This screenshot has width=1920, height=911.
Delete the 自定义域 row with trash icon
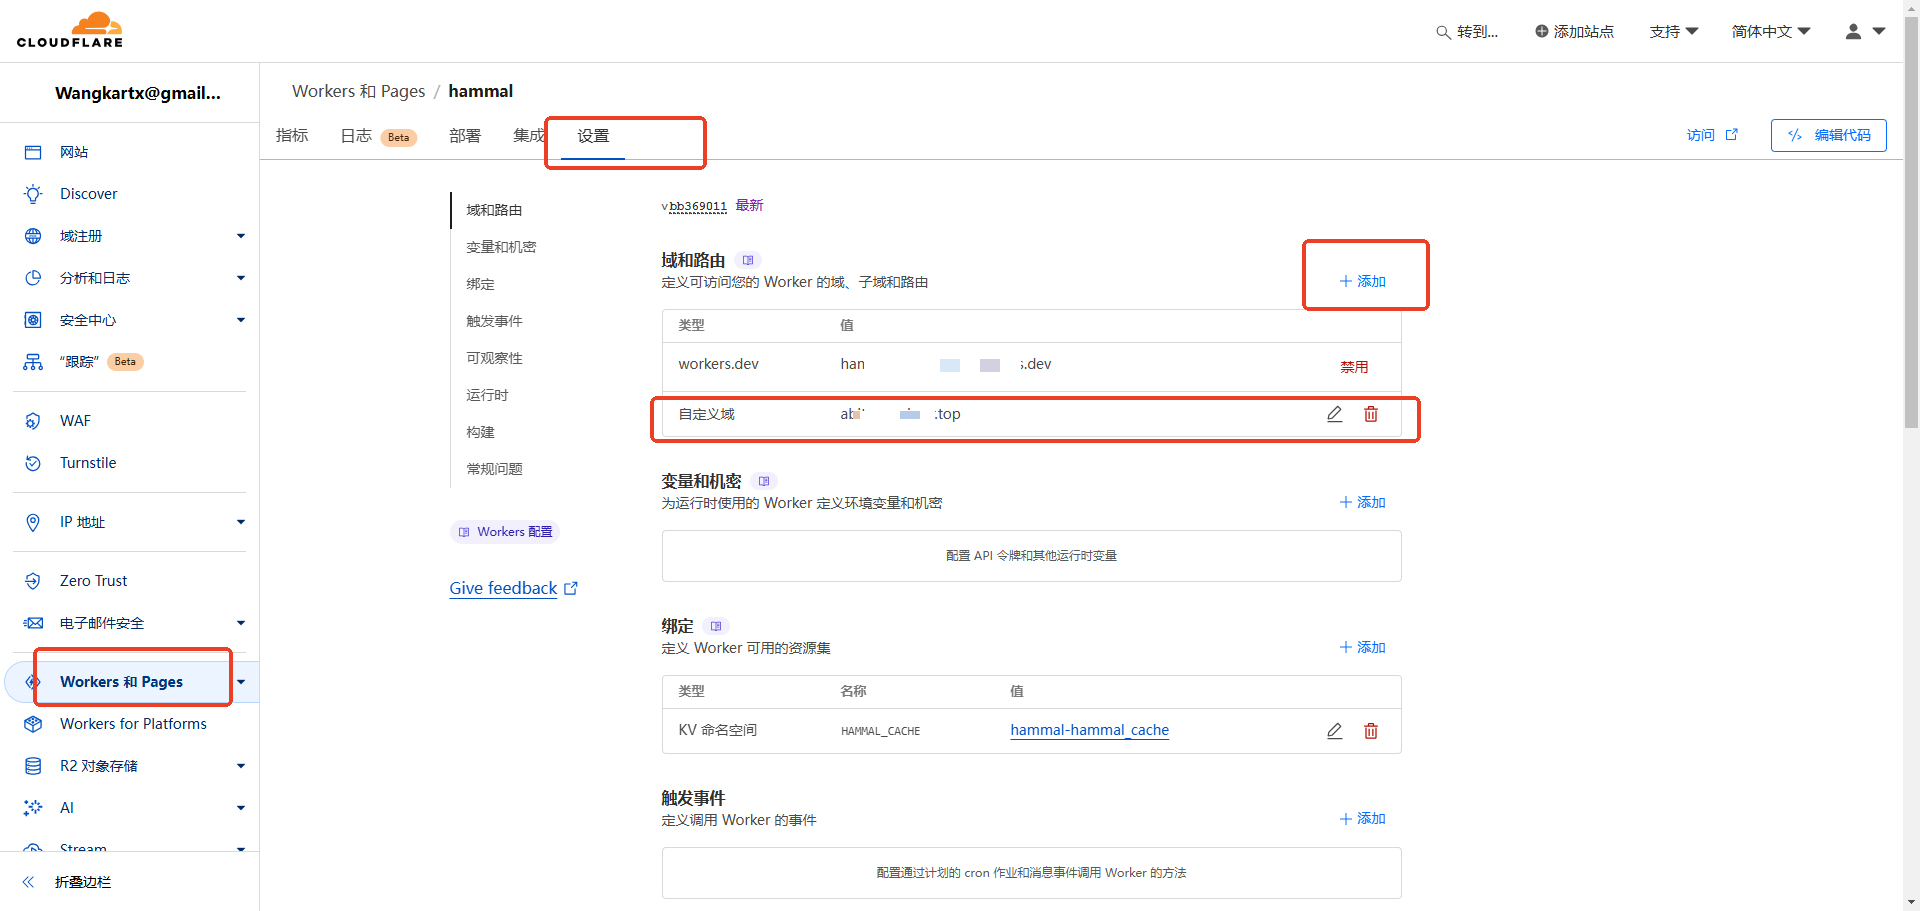pyautogui.click(x=1371, y=414)
